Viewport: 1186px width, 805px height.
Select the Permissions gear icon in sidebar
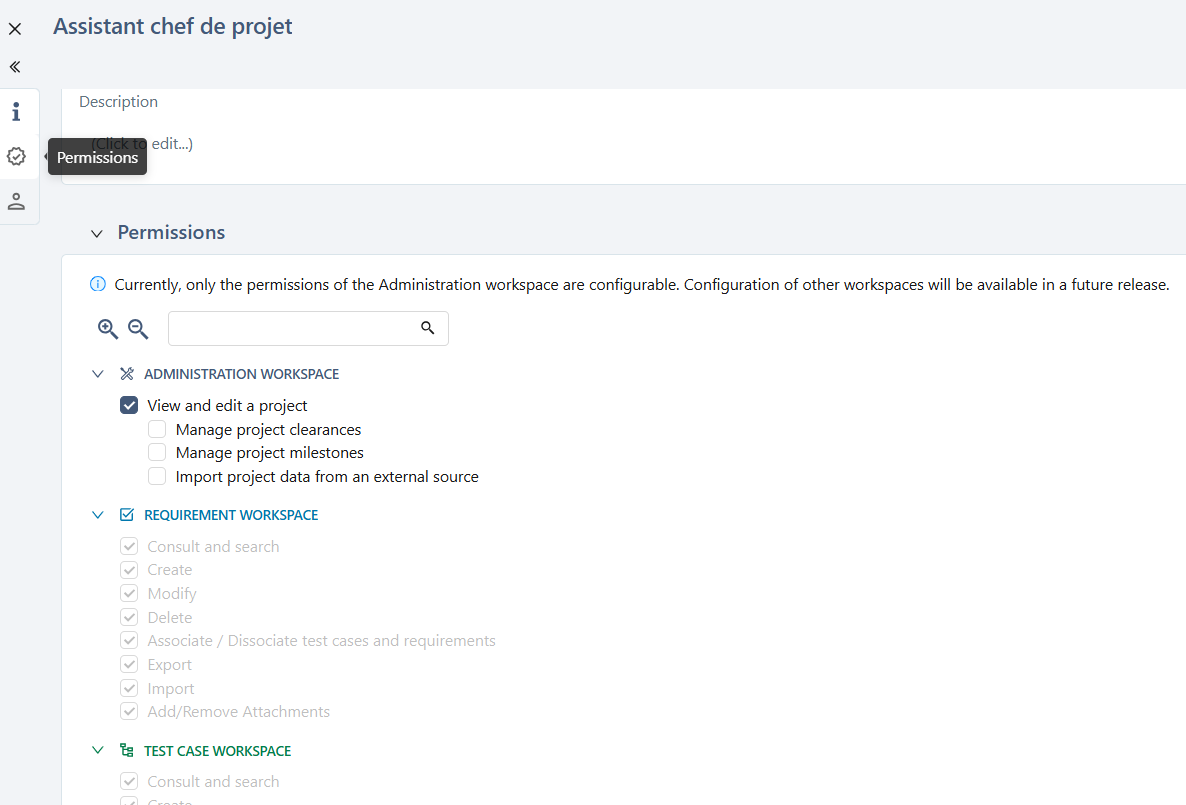click(16, 156)
